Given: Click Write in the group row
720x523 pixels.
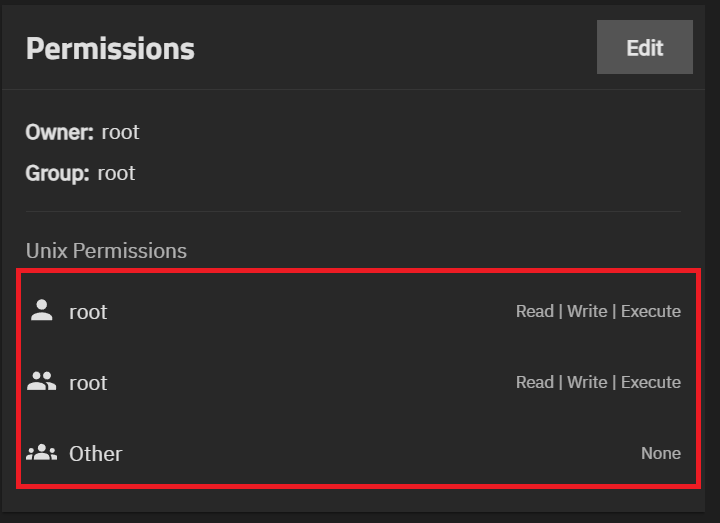Looking at the screenshot, I should tap(587, 382).
